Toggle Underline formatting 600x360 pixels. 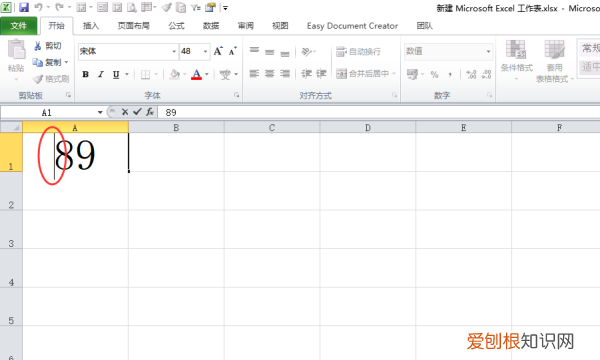point(116,74)
